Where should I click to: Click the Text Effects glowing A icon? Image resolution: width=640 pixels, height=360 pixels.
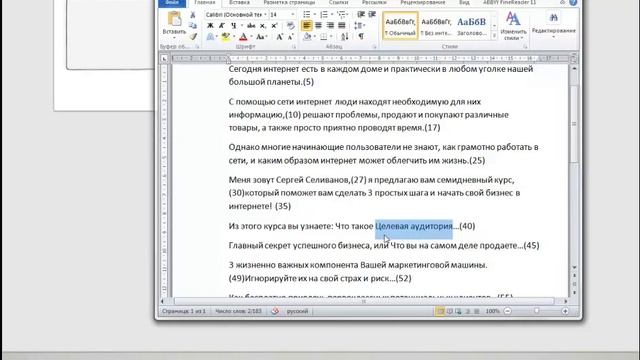coord(210,37)
